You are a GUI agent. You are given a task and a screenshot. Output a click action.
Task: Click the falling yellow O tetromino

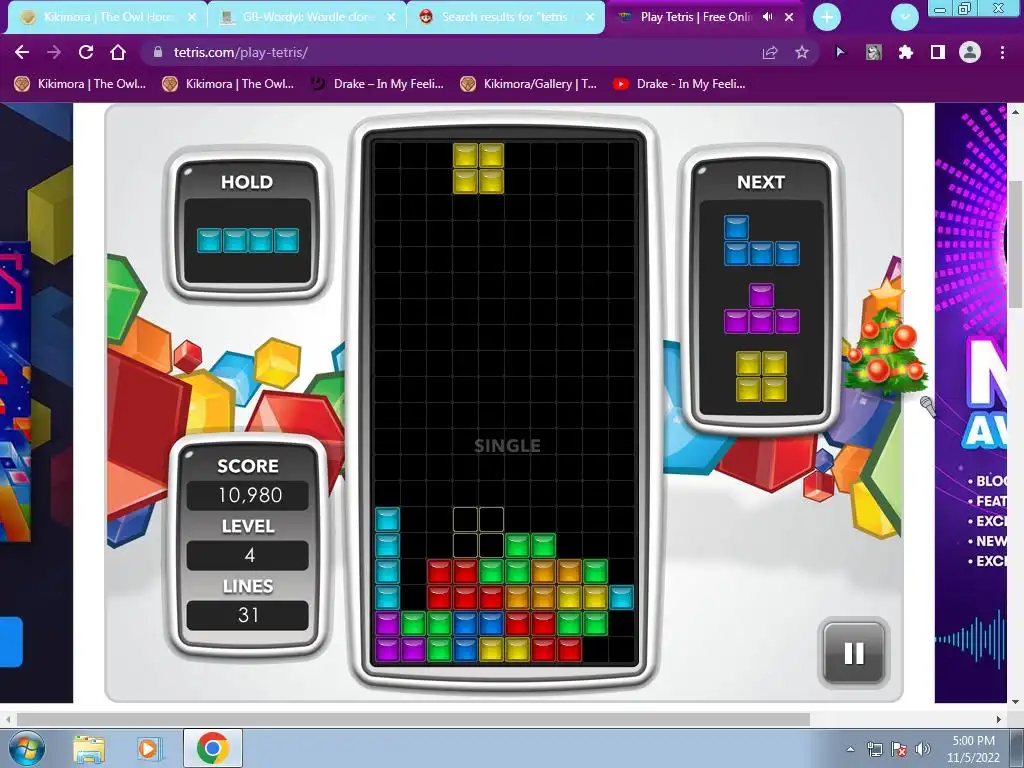479,168
